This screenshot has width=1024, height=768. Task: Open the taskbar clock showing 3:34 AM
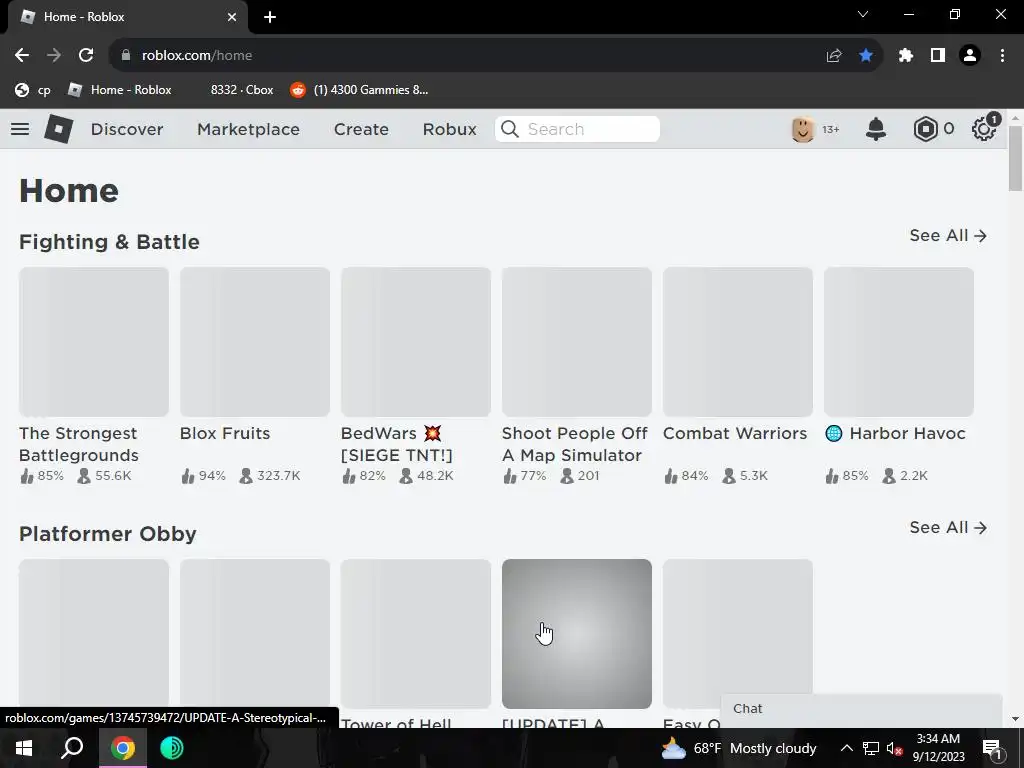tap(938, 748)
